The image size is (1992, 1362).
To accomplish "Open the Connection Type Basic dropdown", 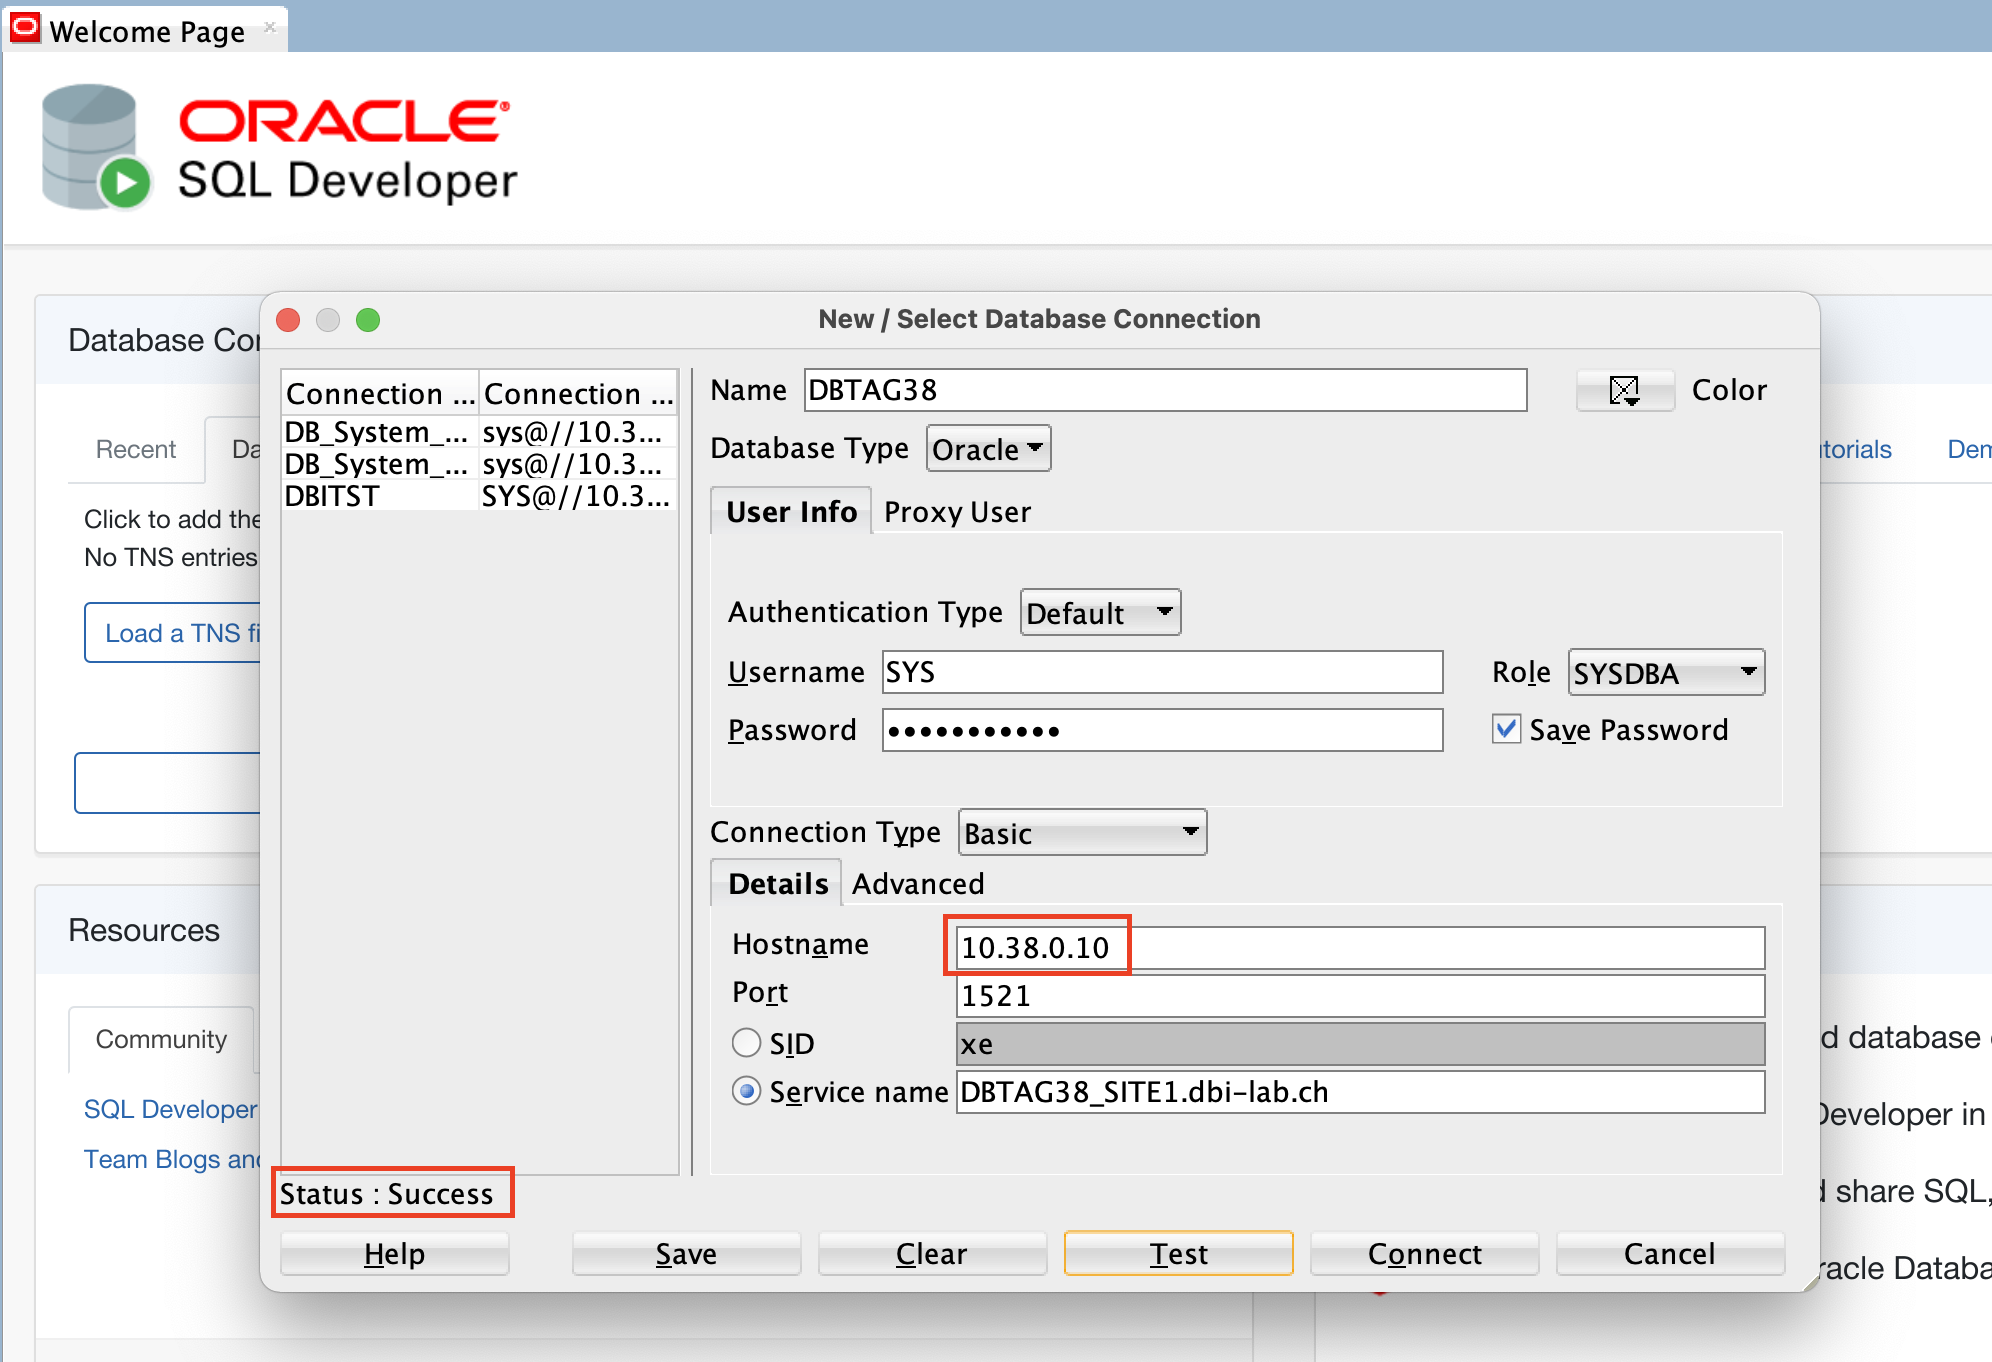I will pyautogui.click(x=1082, y=833).
